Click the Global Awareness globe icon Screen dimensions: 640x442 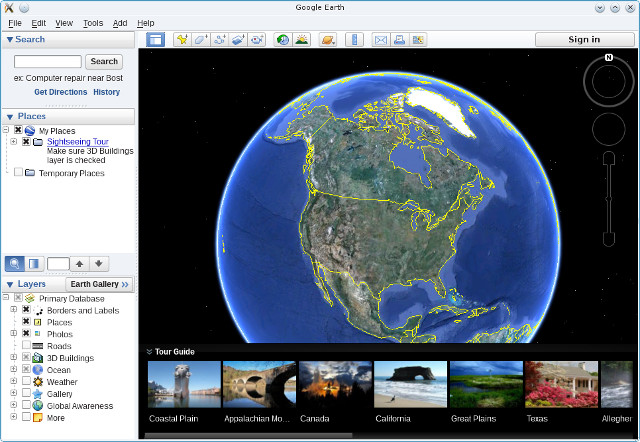coord(38,406)
